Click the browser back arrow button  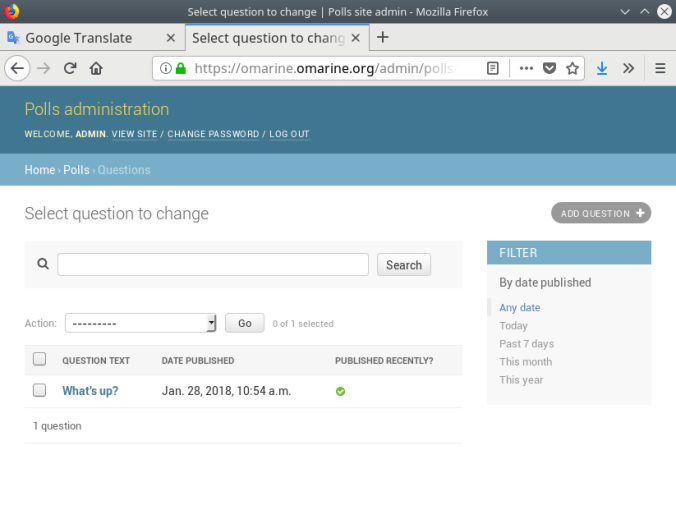click(x=17, y=69)
